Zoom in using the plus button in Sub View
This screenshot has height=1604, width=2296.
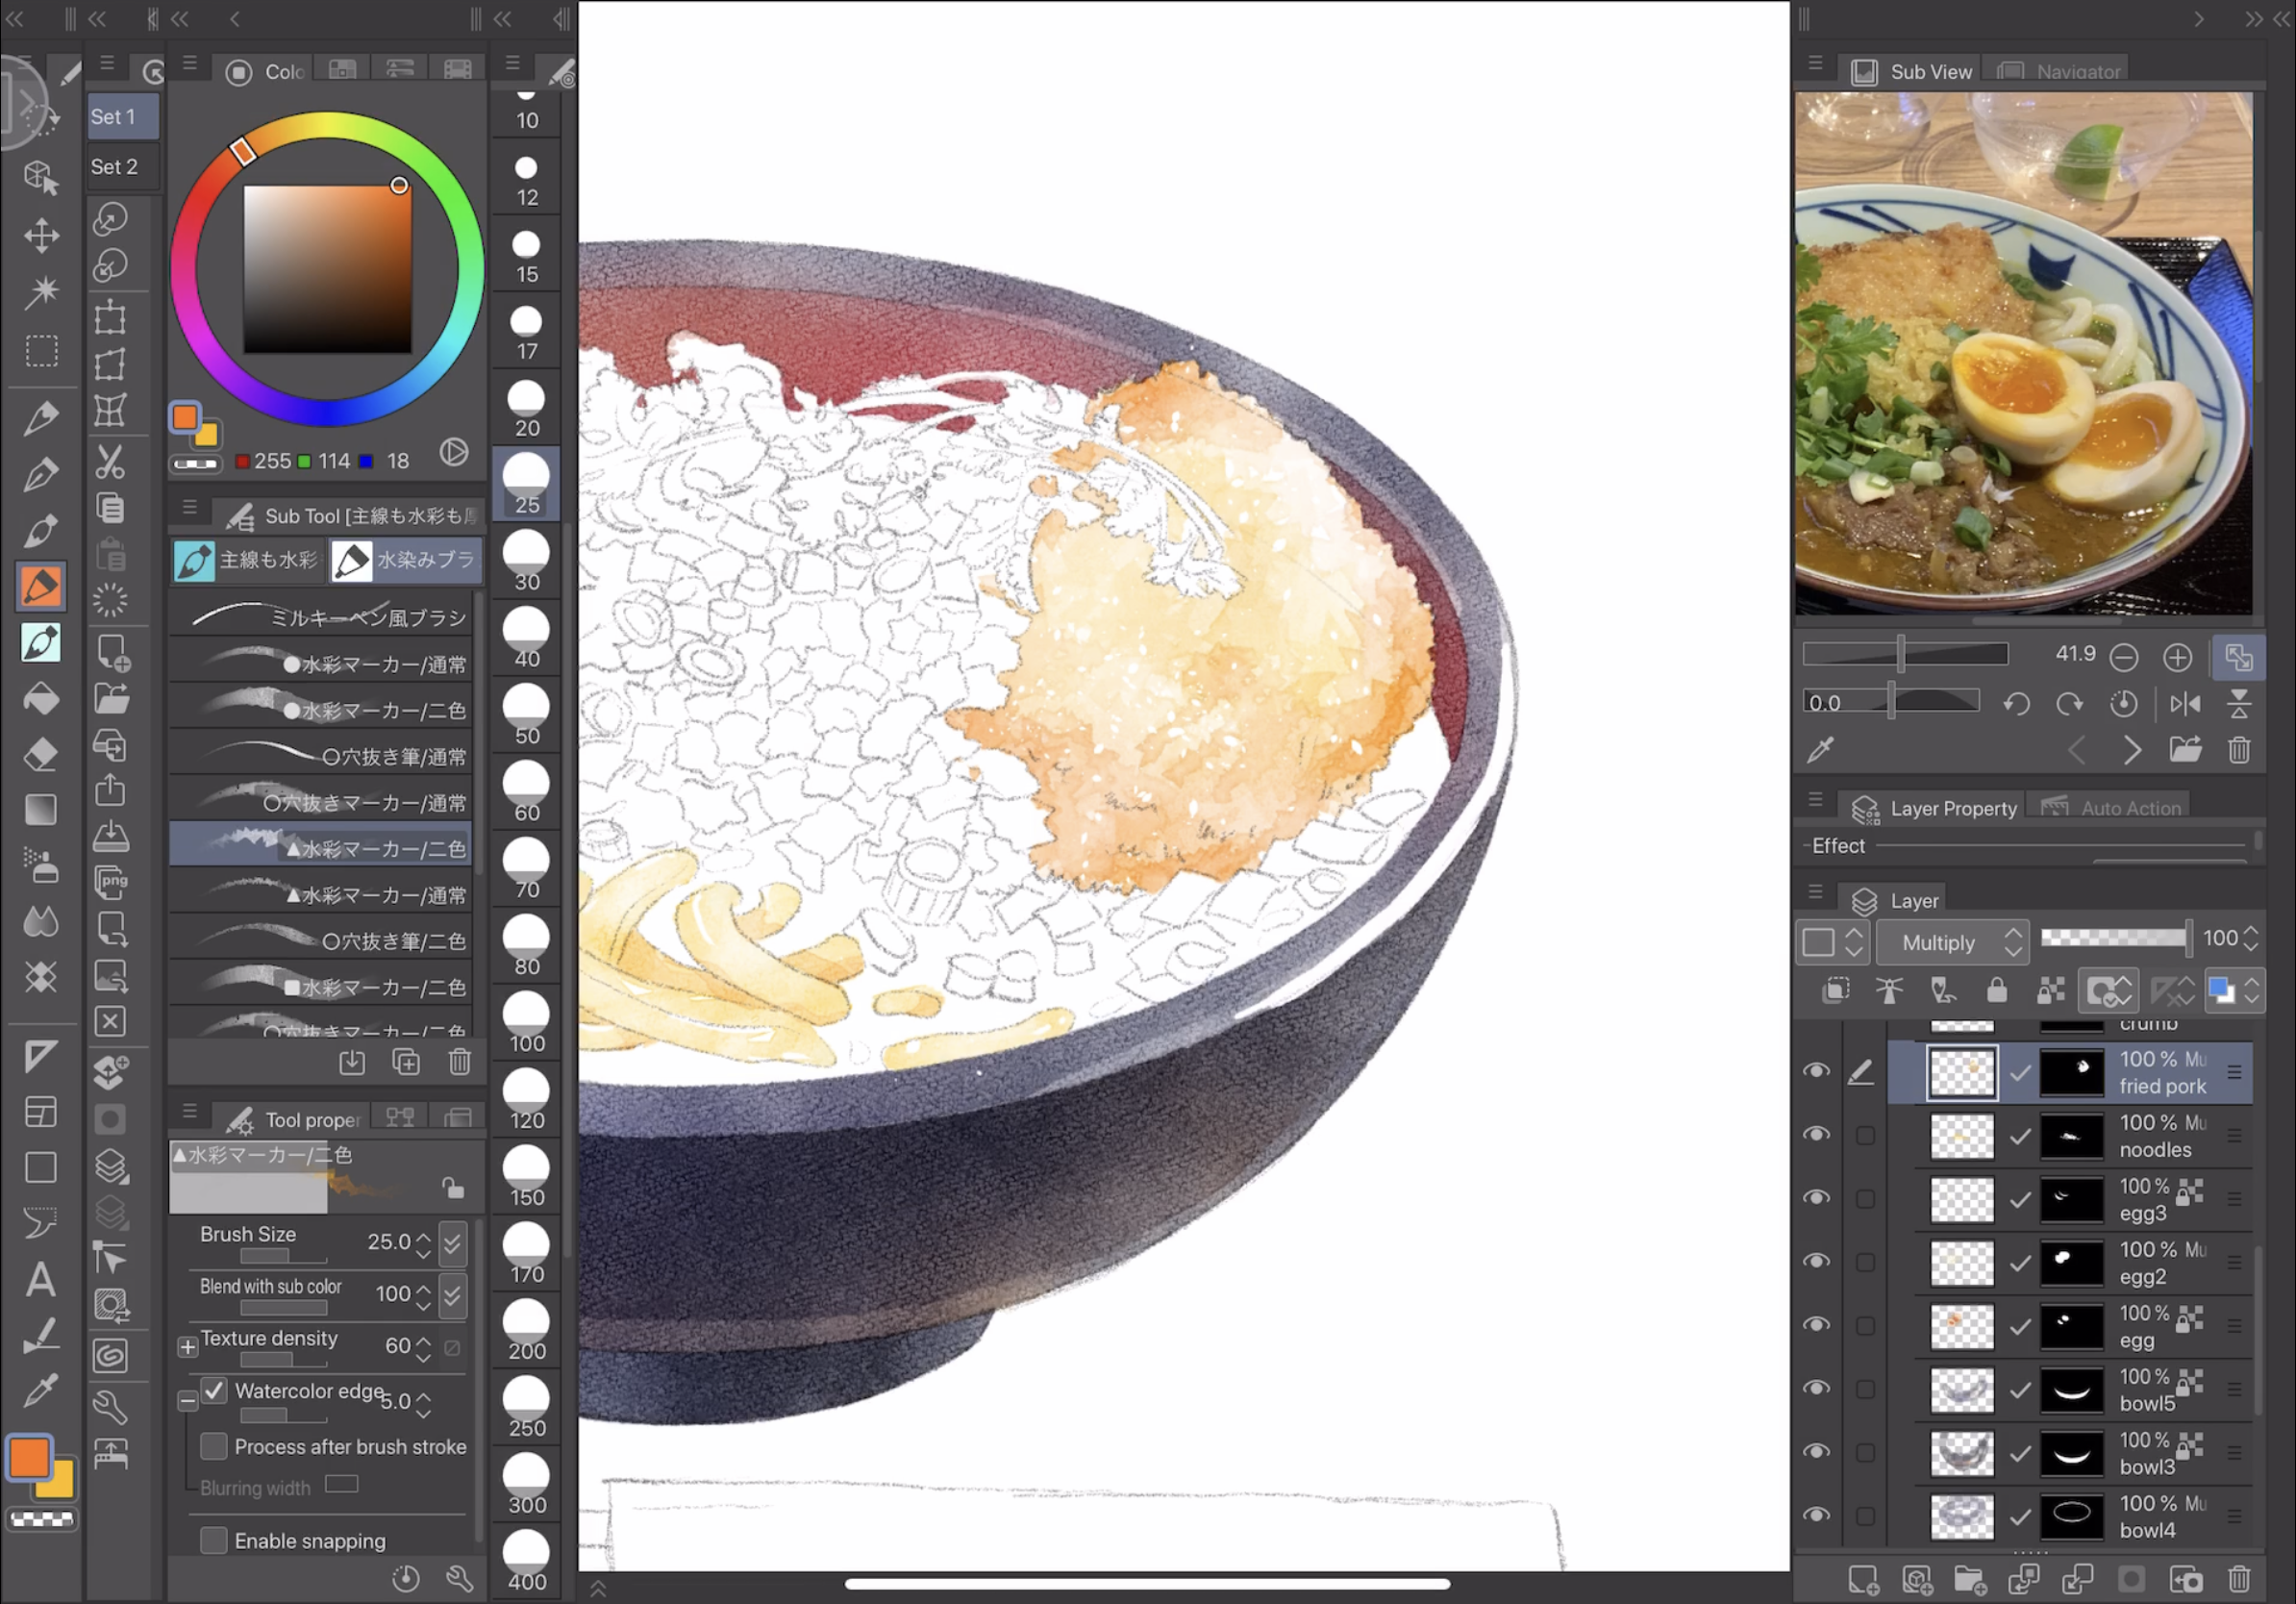tap(2178, 656)
